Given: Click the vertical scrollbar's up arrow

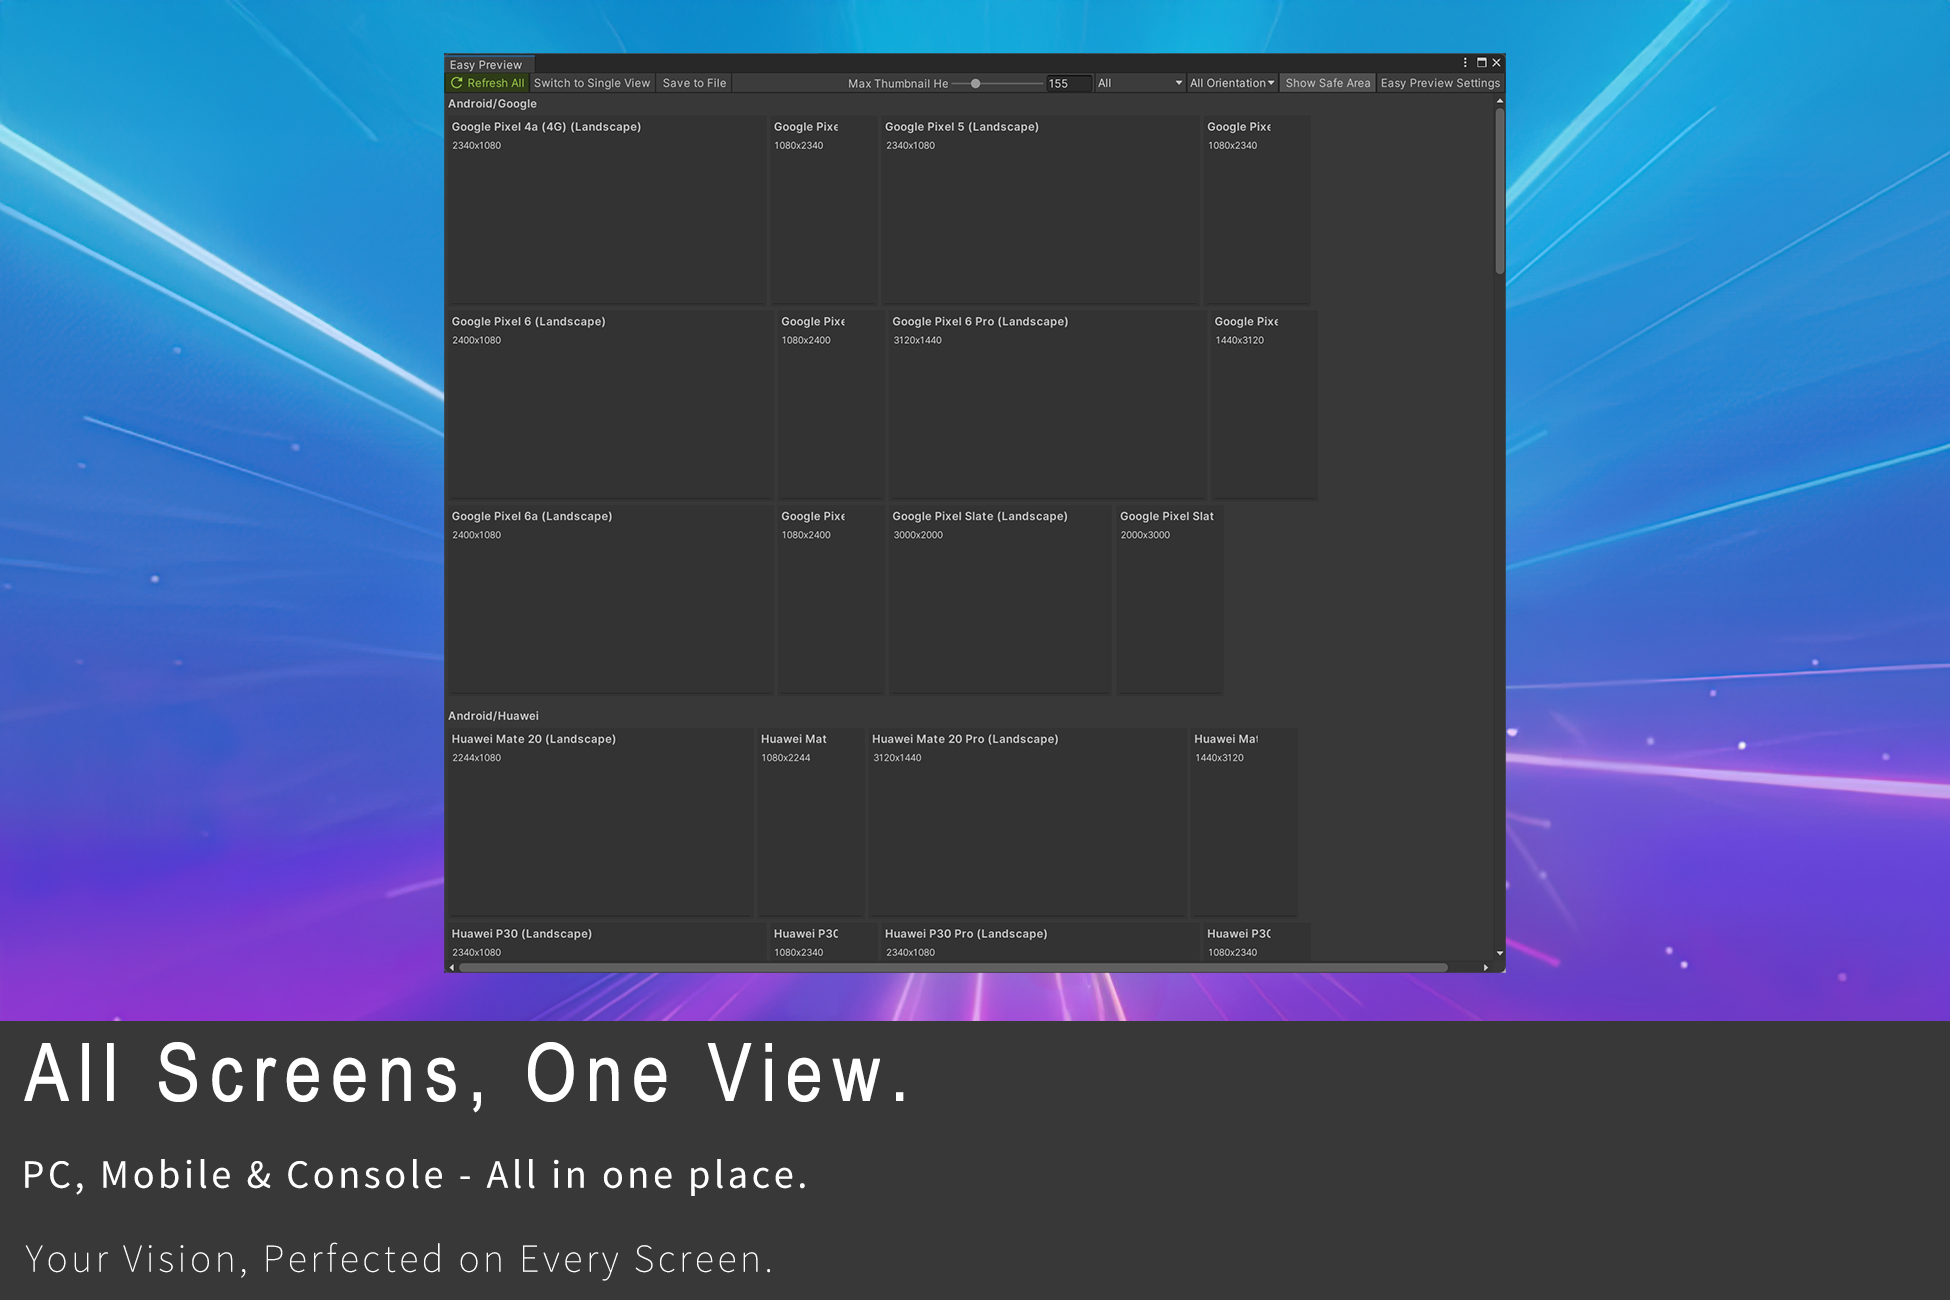Looking at the screenshot, I should pos(1500,102).
